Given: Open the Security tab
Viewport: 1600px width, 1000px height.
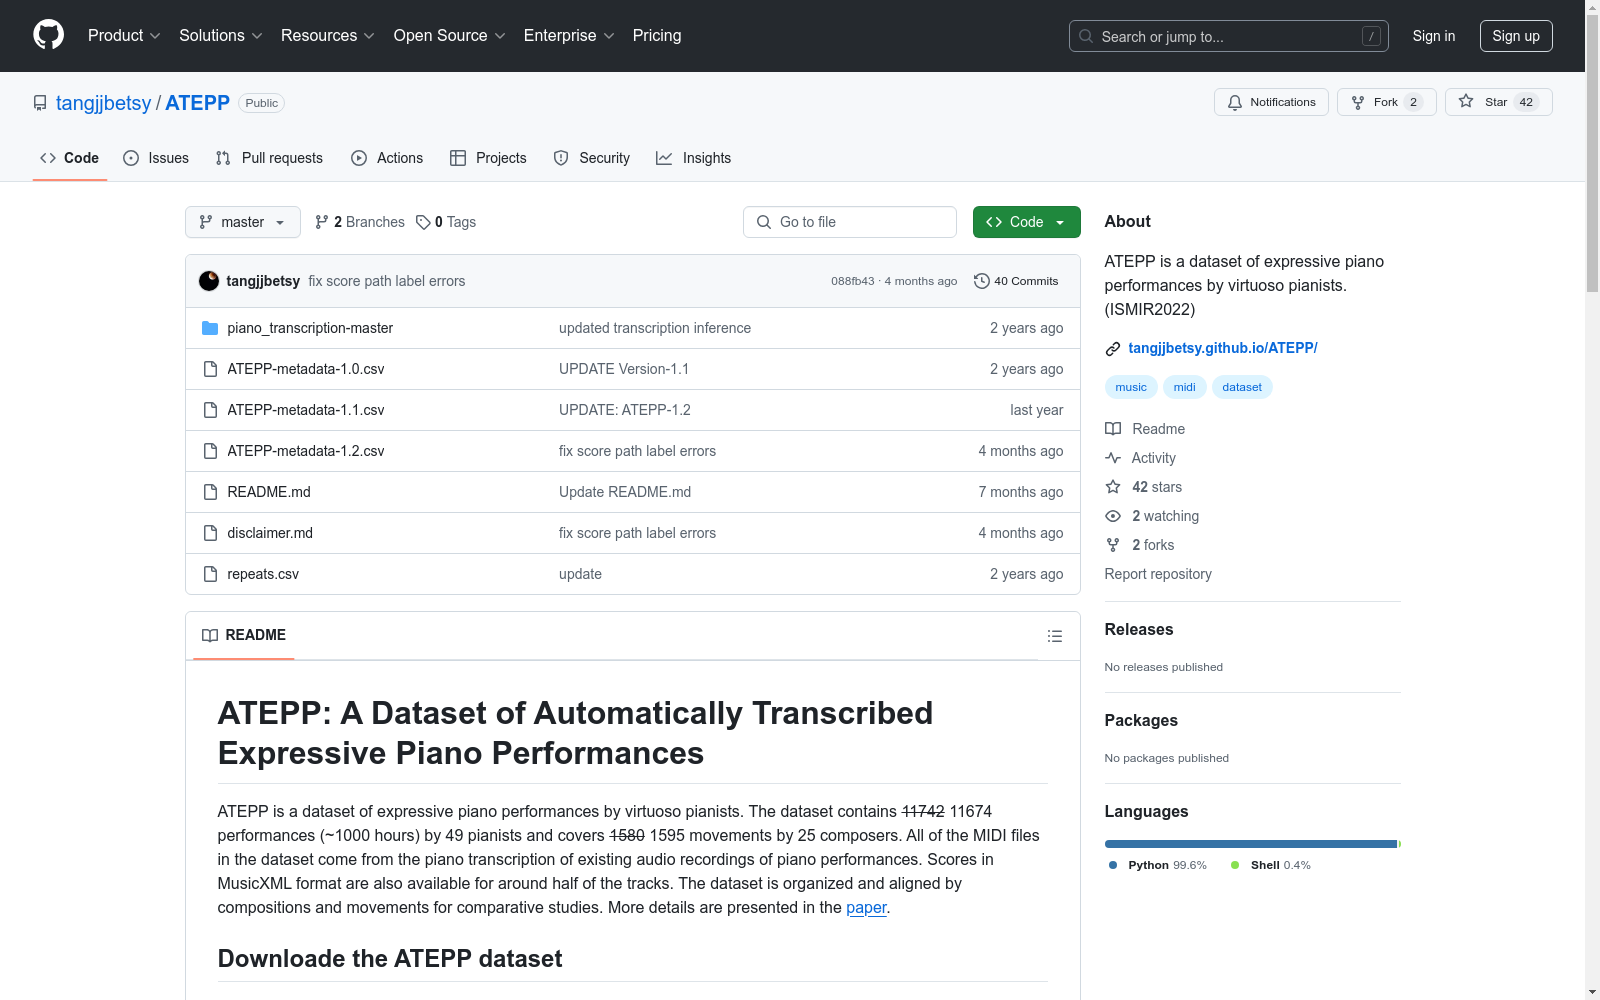Looking at the screenshot, I should [592, 158].
